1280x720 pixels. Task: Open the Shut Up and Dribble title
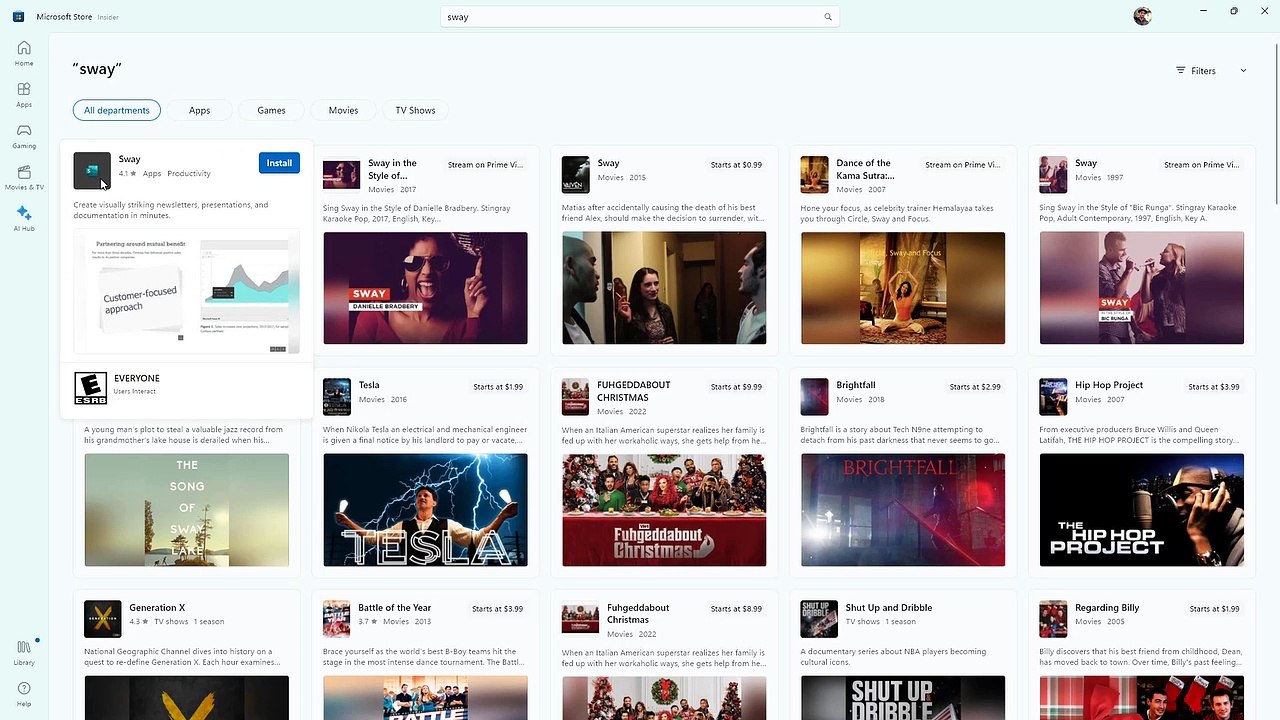[889, 608]
